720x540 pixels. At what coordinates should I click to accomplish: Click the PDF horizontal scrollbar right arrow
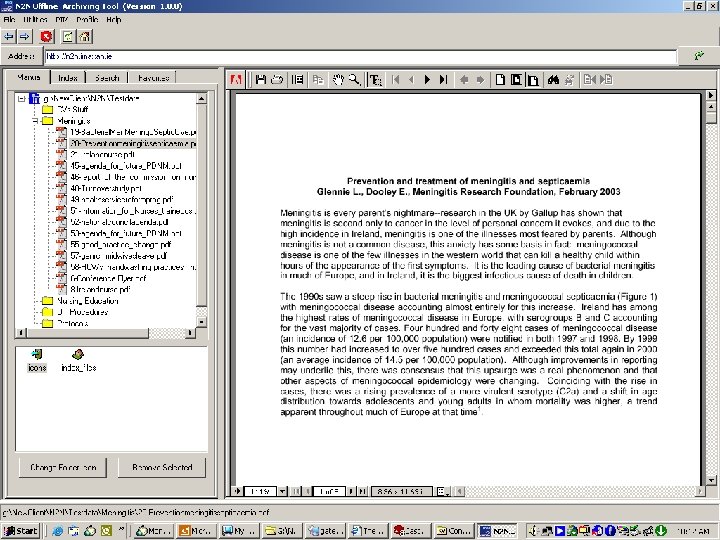700,491
